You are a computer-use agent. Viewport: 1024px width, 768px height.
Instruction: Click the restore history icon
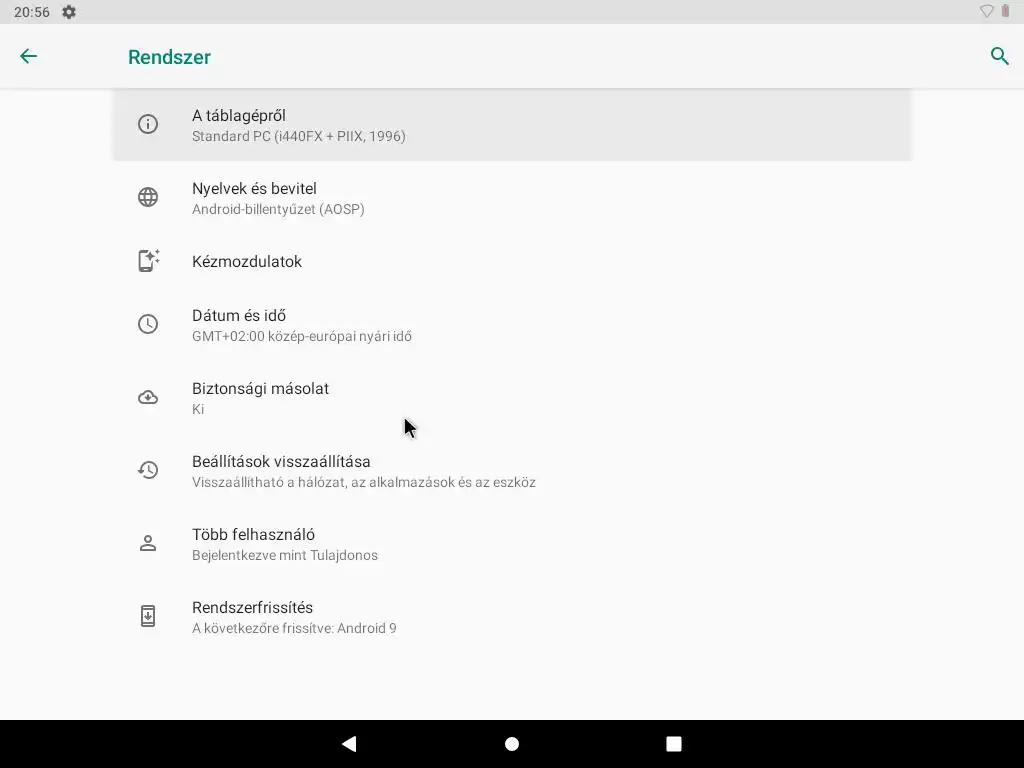148,470
